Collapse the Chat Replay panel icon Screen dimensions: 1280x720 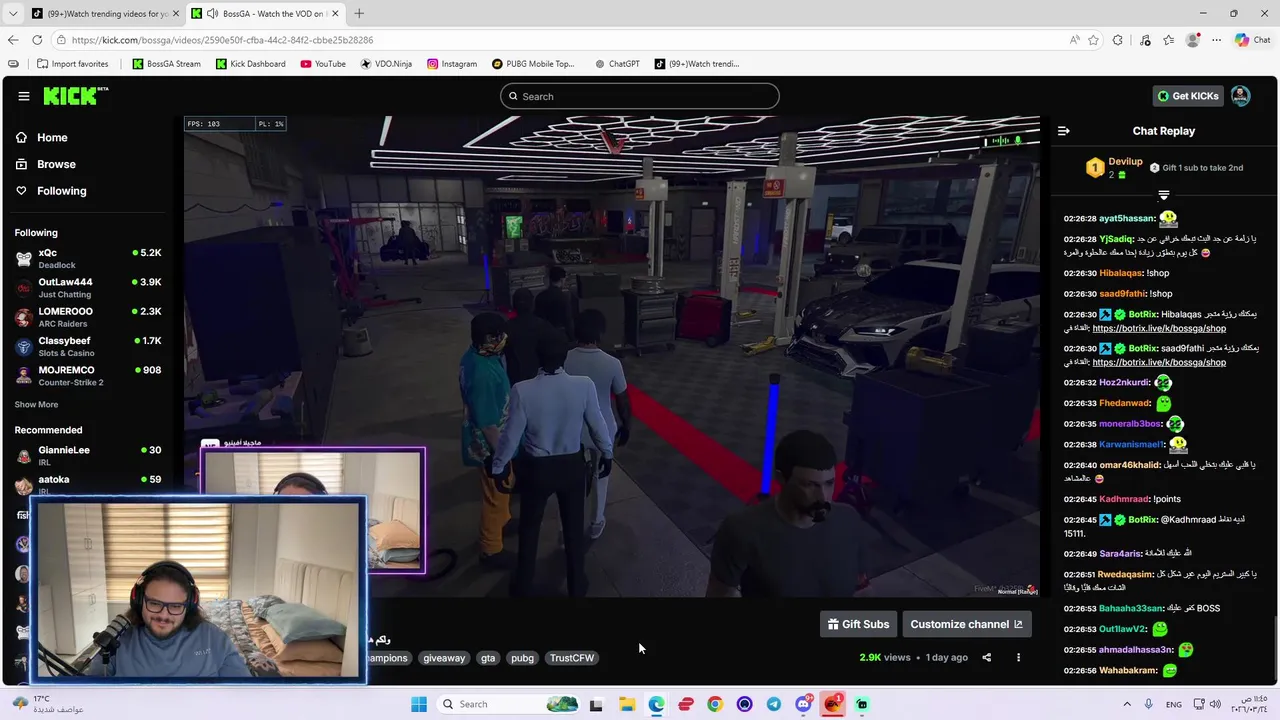(x=1064, y=131)
